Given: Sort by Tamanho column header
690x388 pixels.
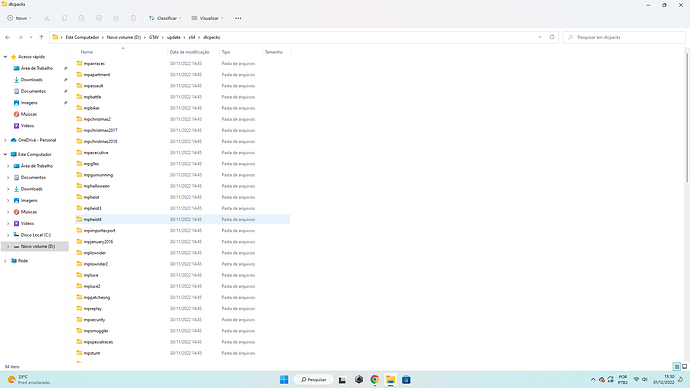Looking at the screenshot, I should coord(273,52).
